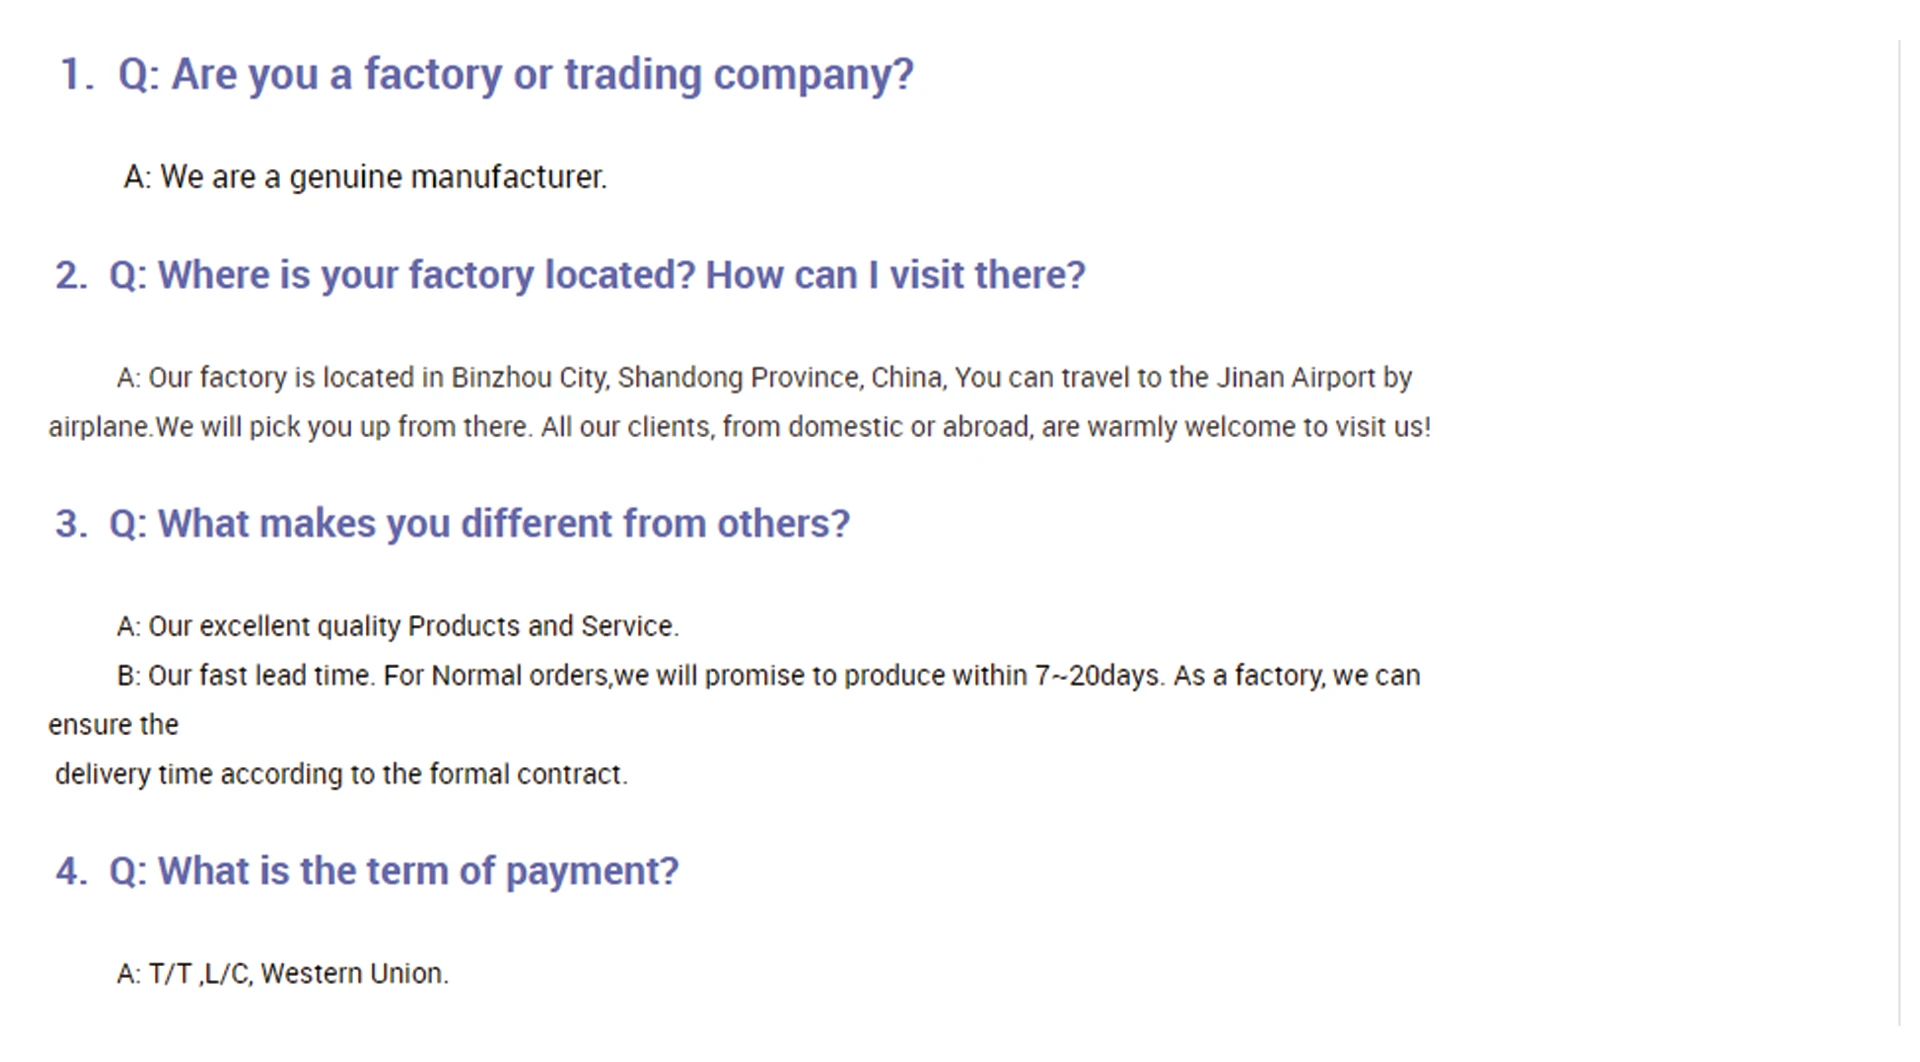The width and height of the screenshot is (1920, 1062).
Task: Click "delivery time according to the formal contract."
Action: (x=341, y=774)
